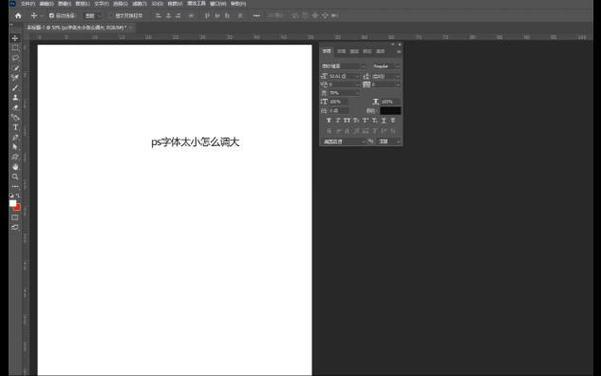Collapse the Character panel with double-arrow
The width and height of the screenshot is (601, 376).
392,44
